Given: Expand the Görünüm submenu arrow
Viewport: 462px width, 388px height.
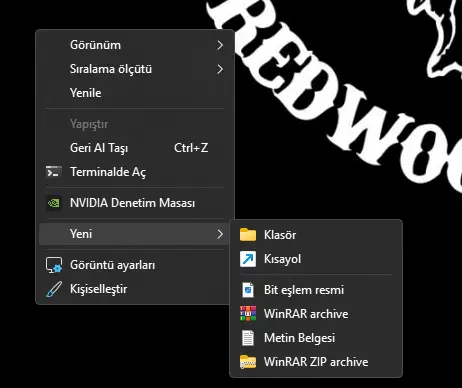Looking at the screenshot, I should 220,45.
